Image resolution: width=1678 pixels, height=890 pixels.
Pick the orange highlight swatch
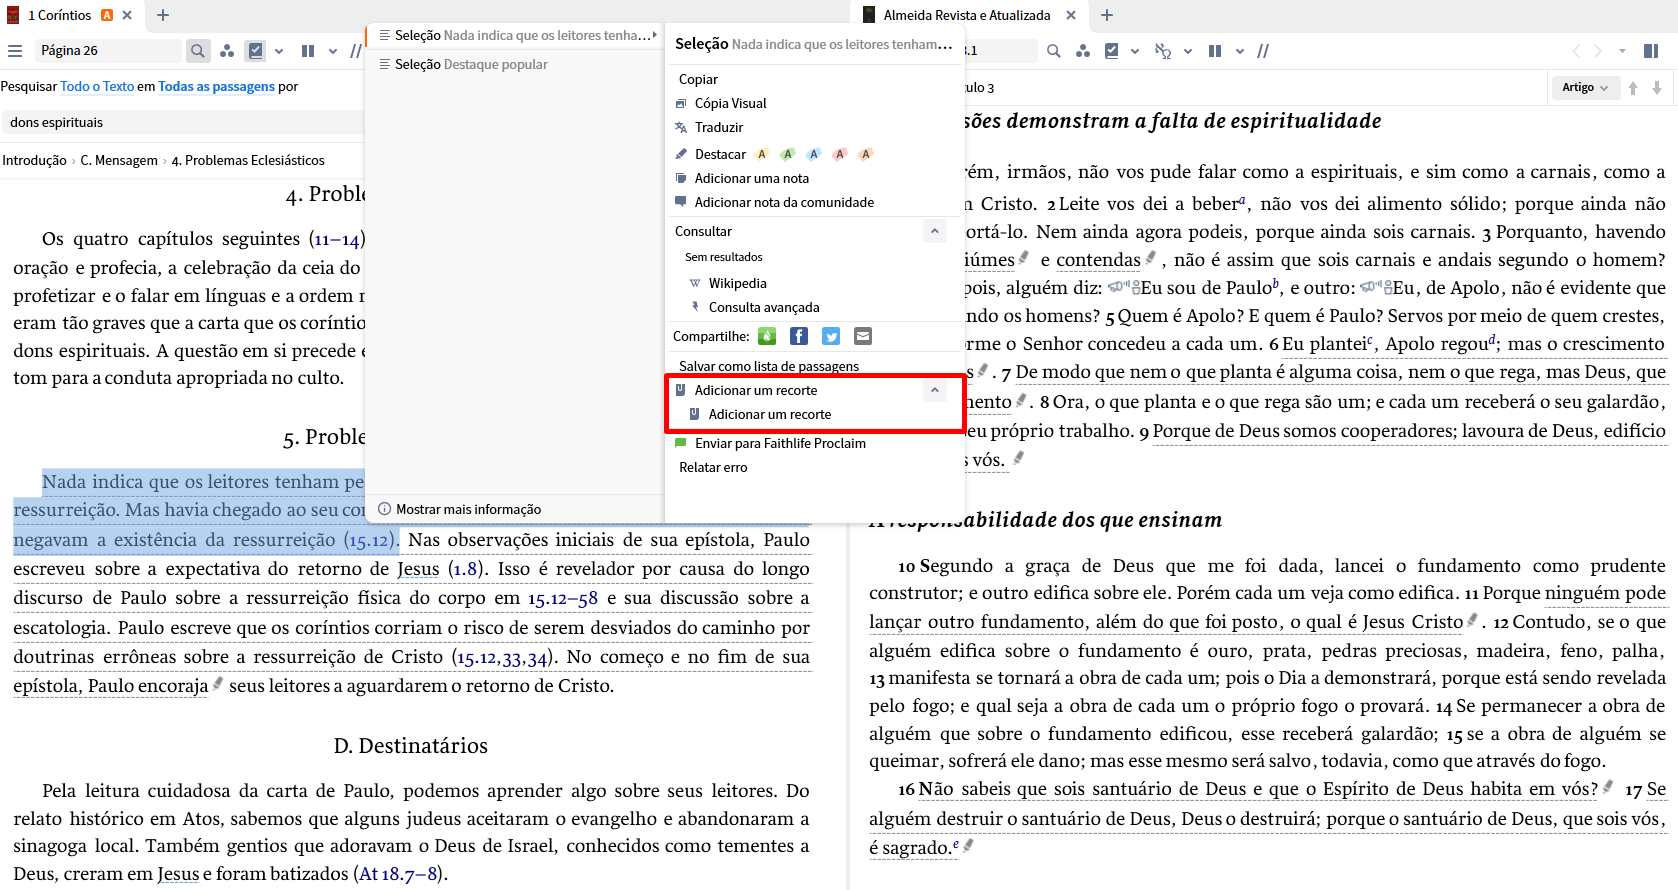pyautogui.click(x=866, y=154)
